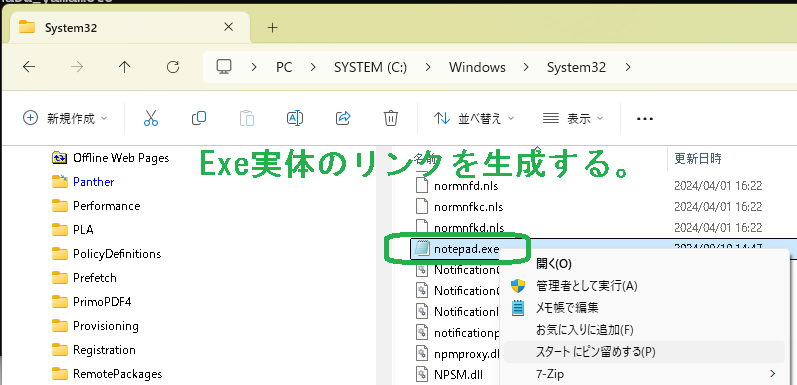Expand chevron after Windows in address bar
Screen dimensions: 797x385
tap(526, 67)
